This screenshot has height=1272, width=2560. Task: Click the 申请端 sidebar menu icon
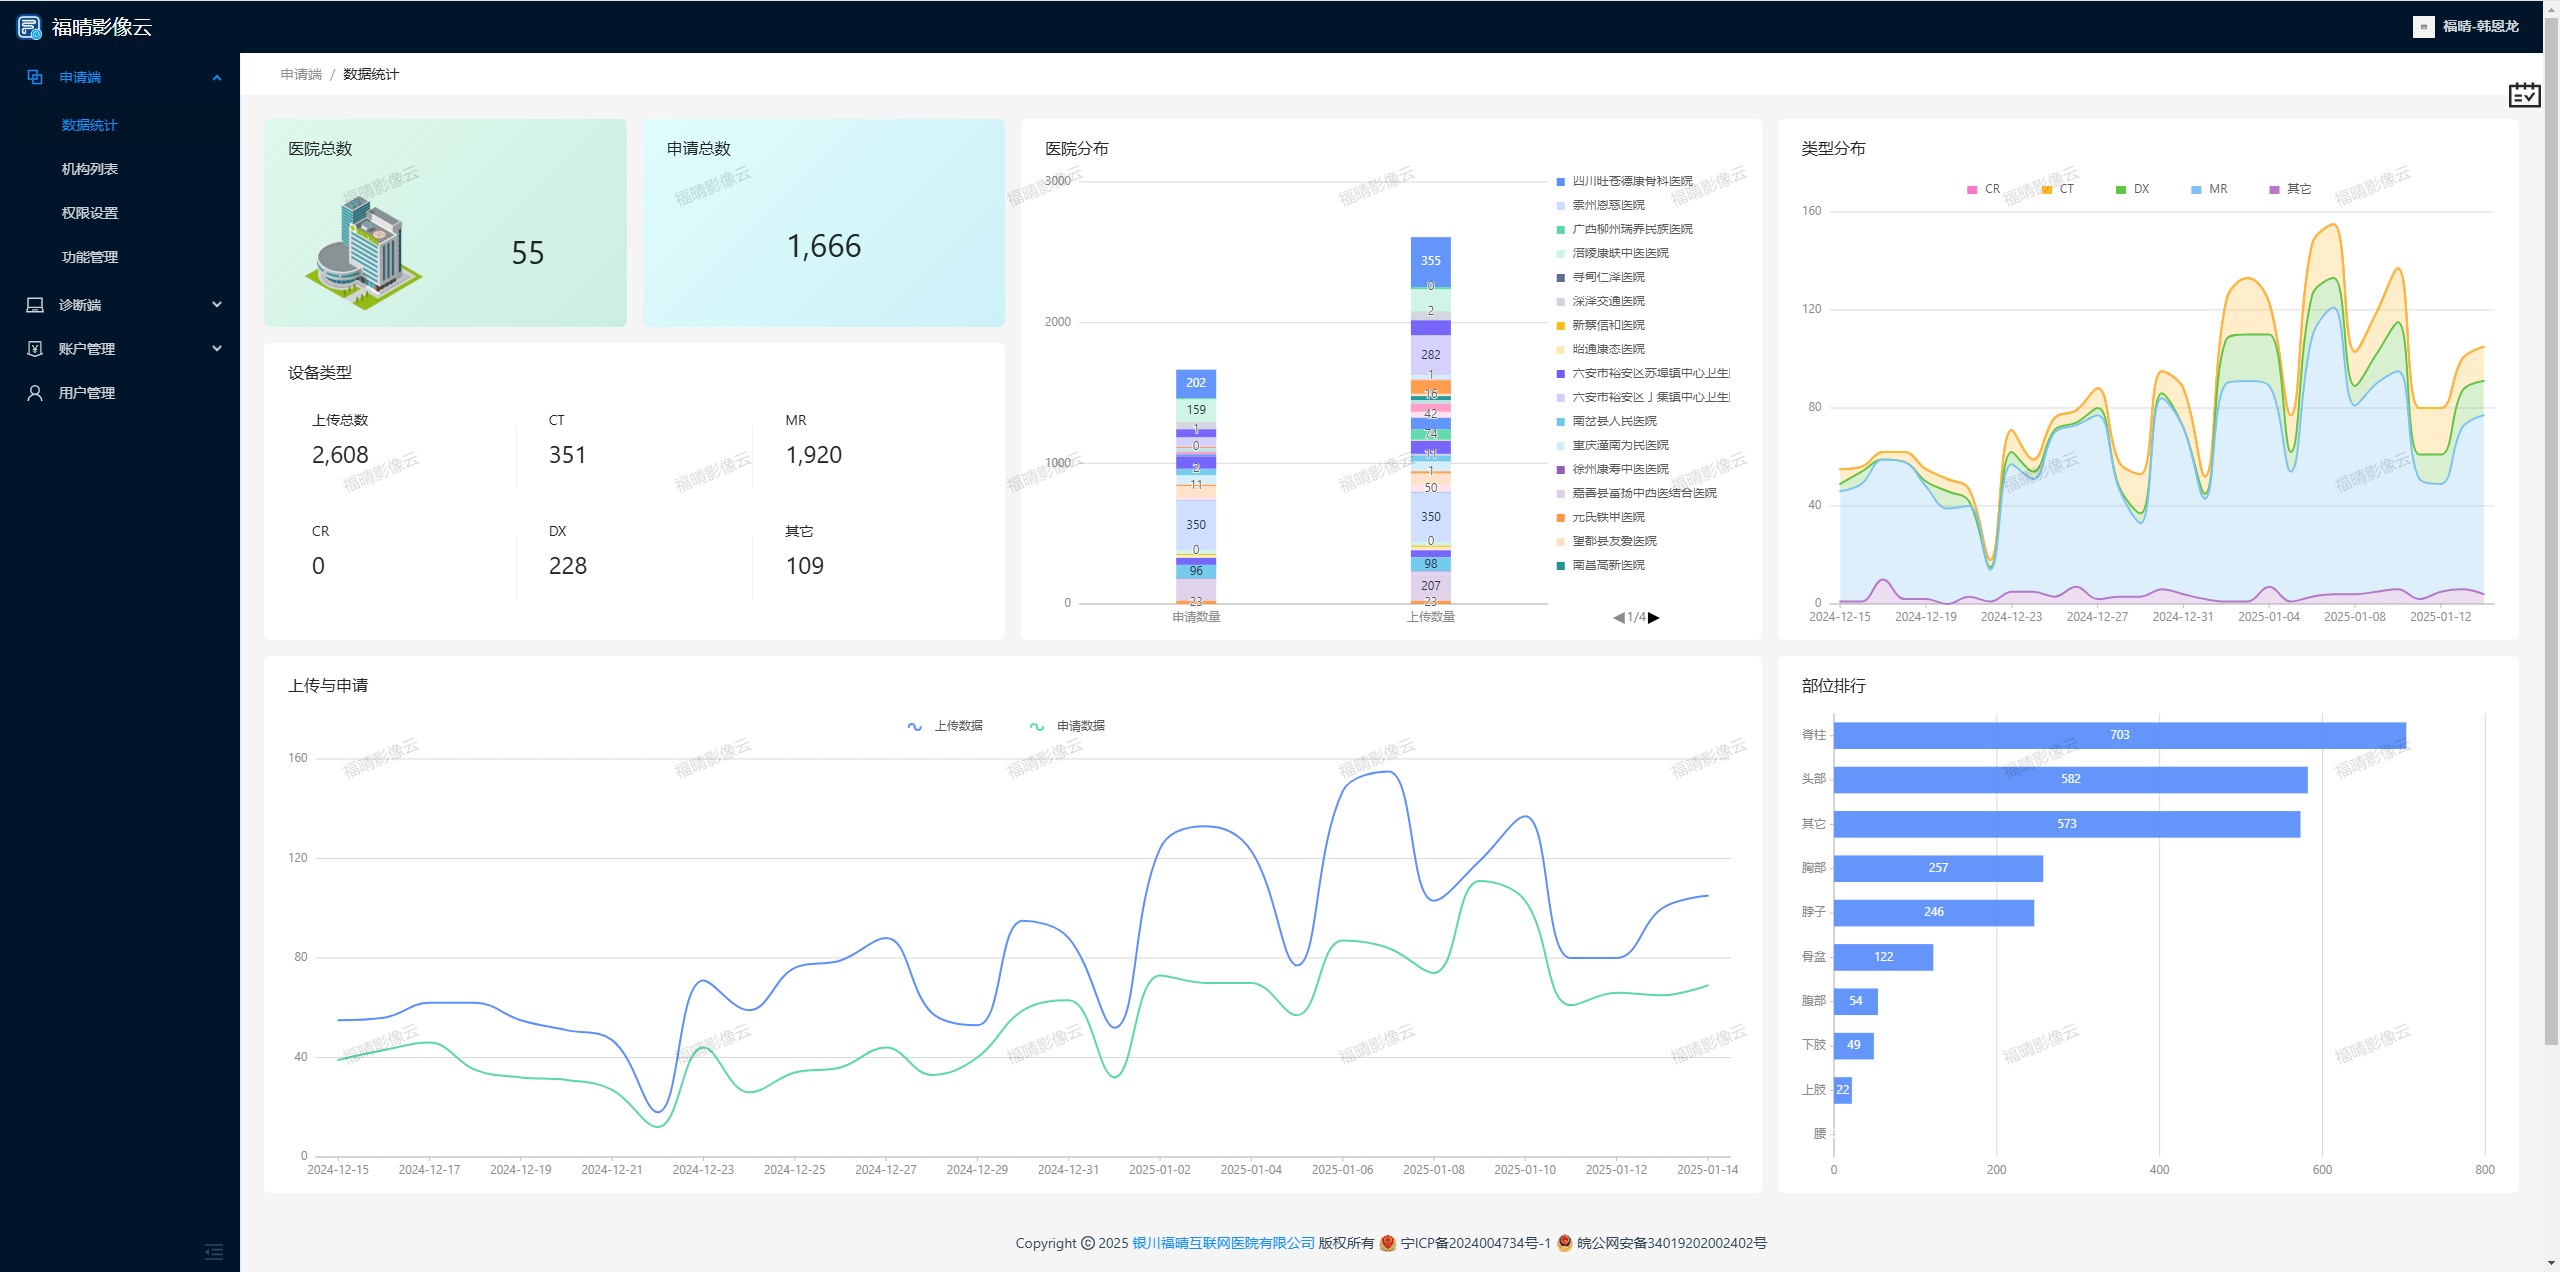coord(35,77)
